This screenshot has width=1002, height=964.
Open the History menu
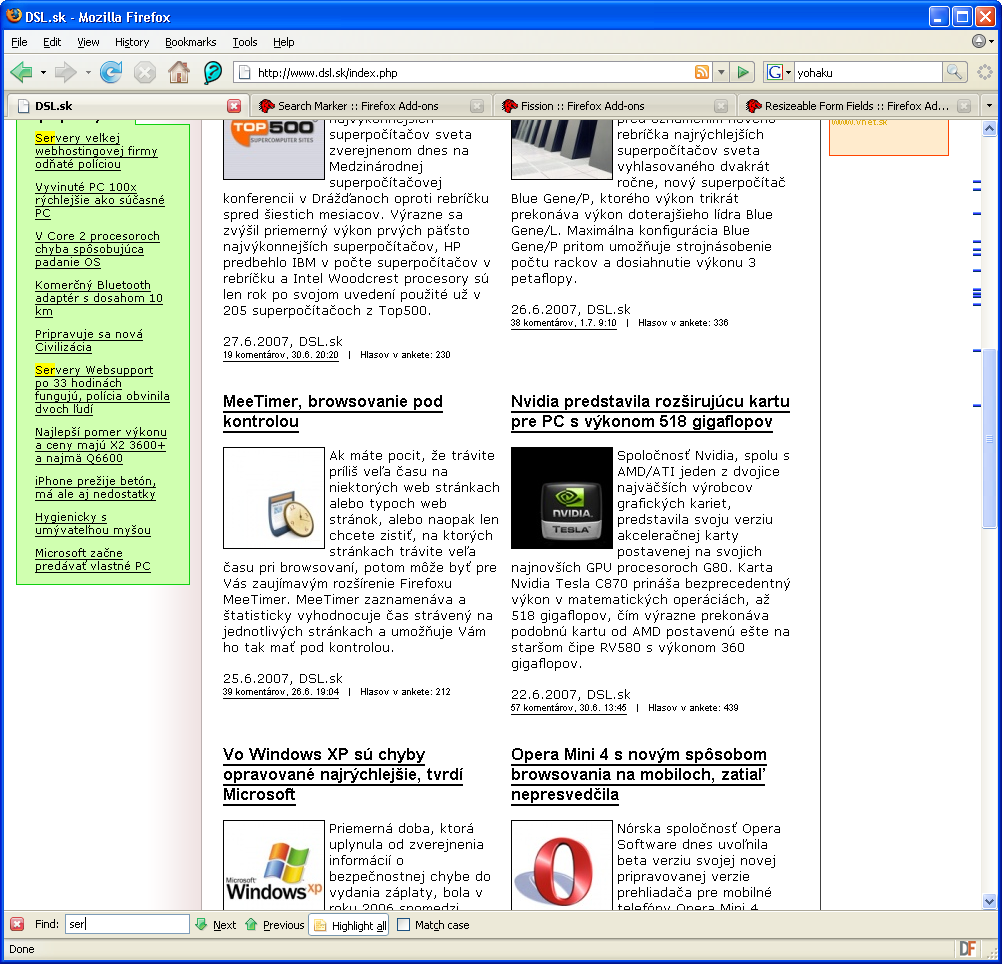pos(132,42)
